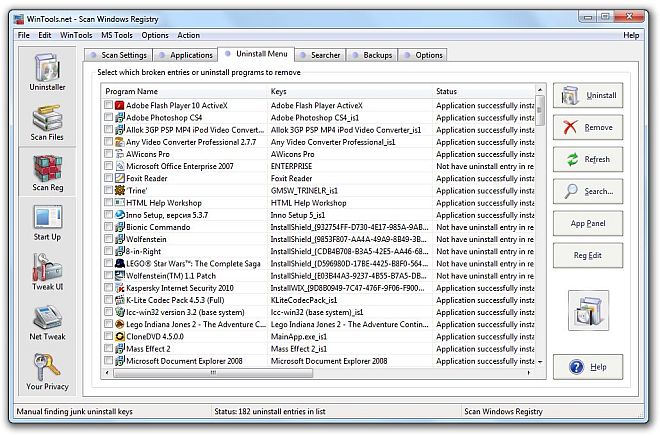
Task: Click the Inno Setup program icon
Action: click(120, 215)
